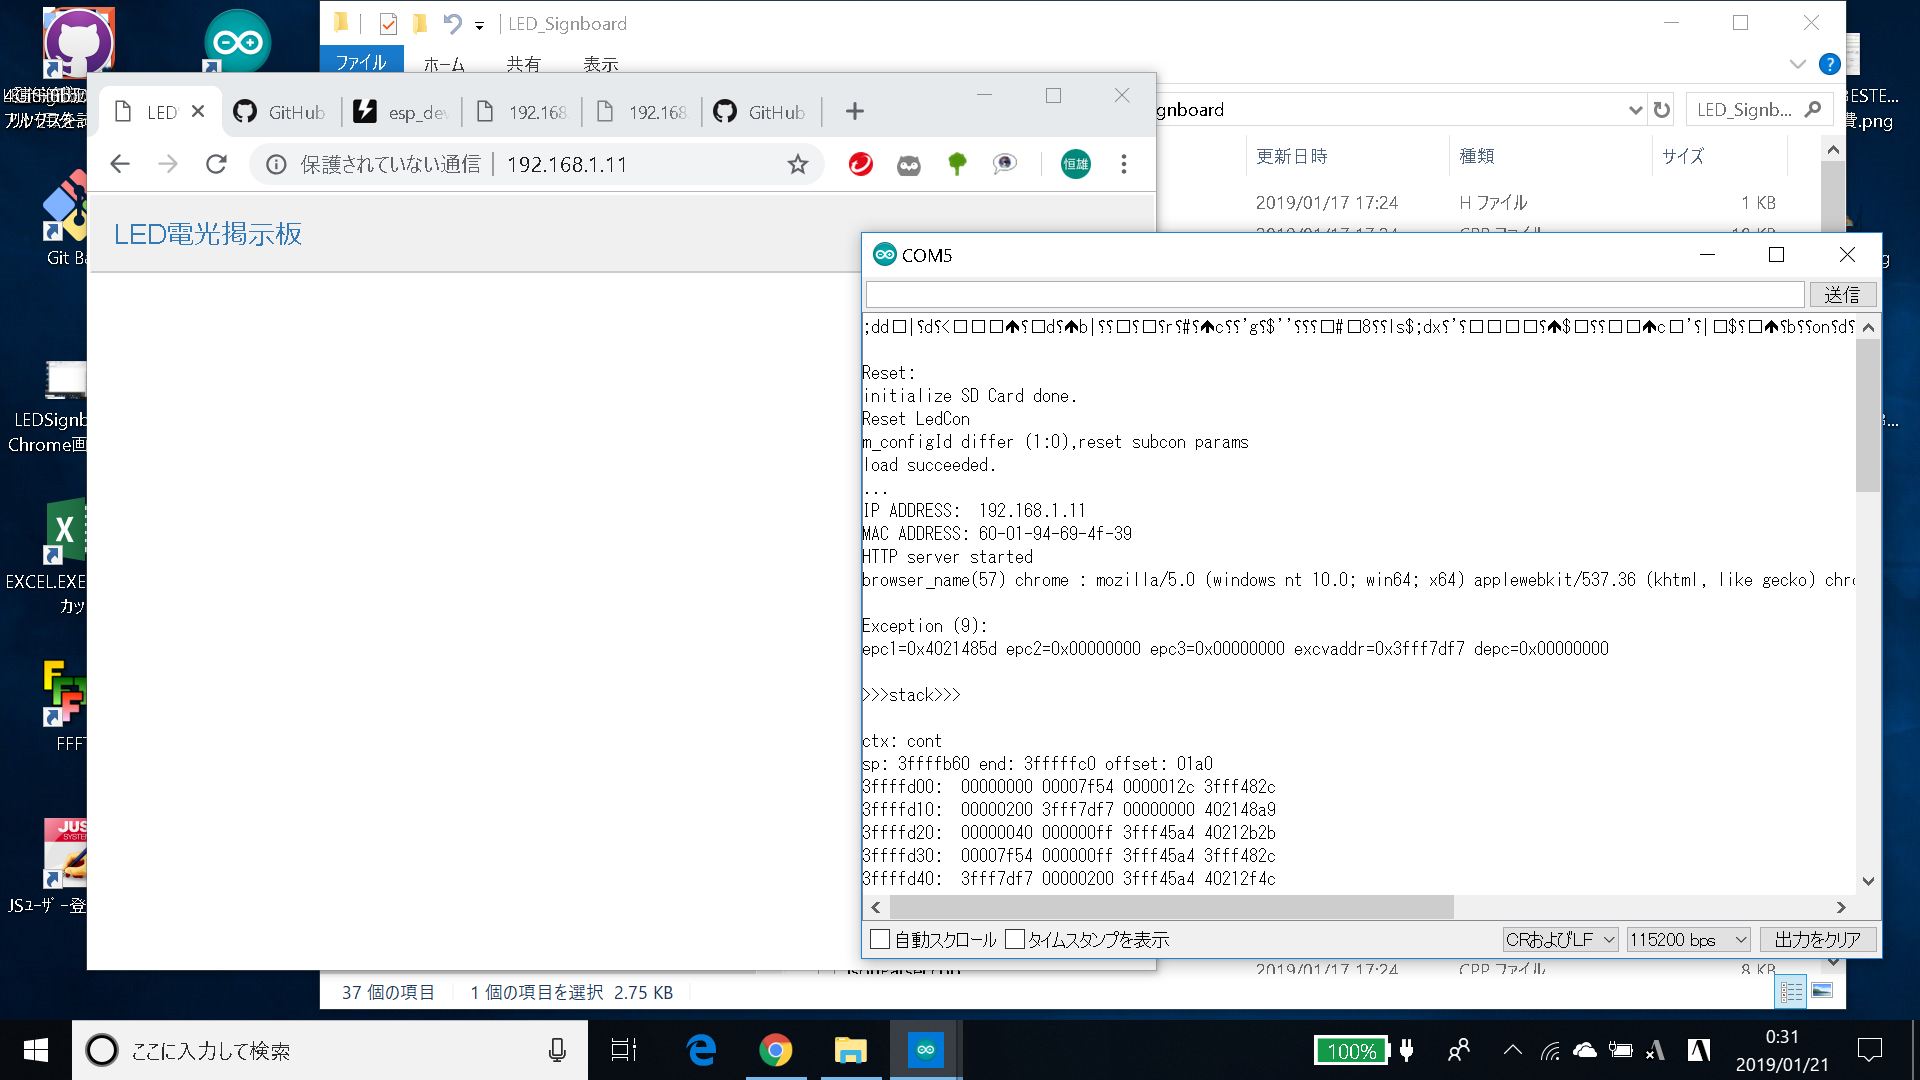Click the Chrome back arrow

pos(120,164)
